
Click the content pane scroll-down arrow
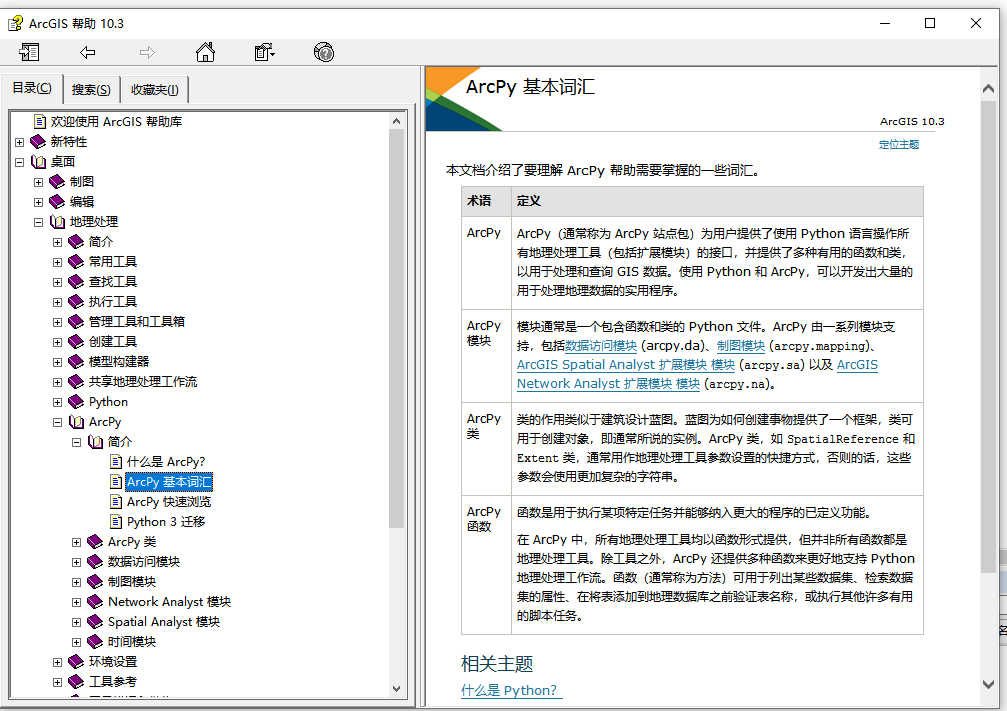[988, 685]
